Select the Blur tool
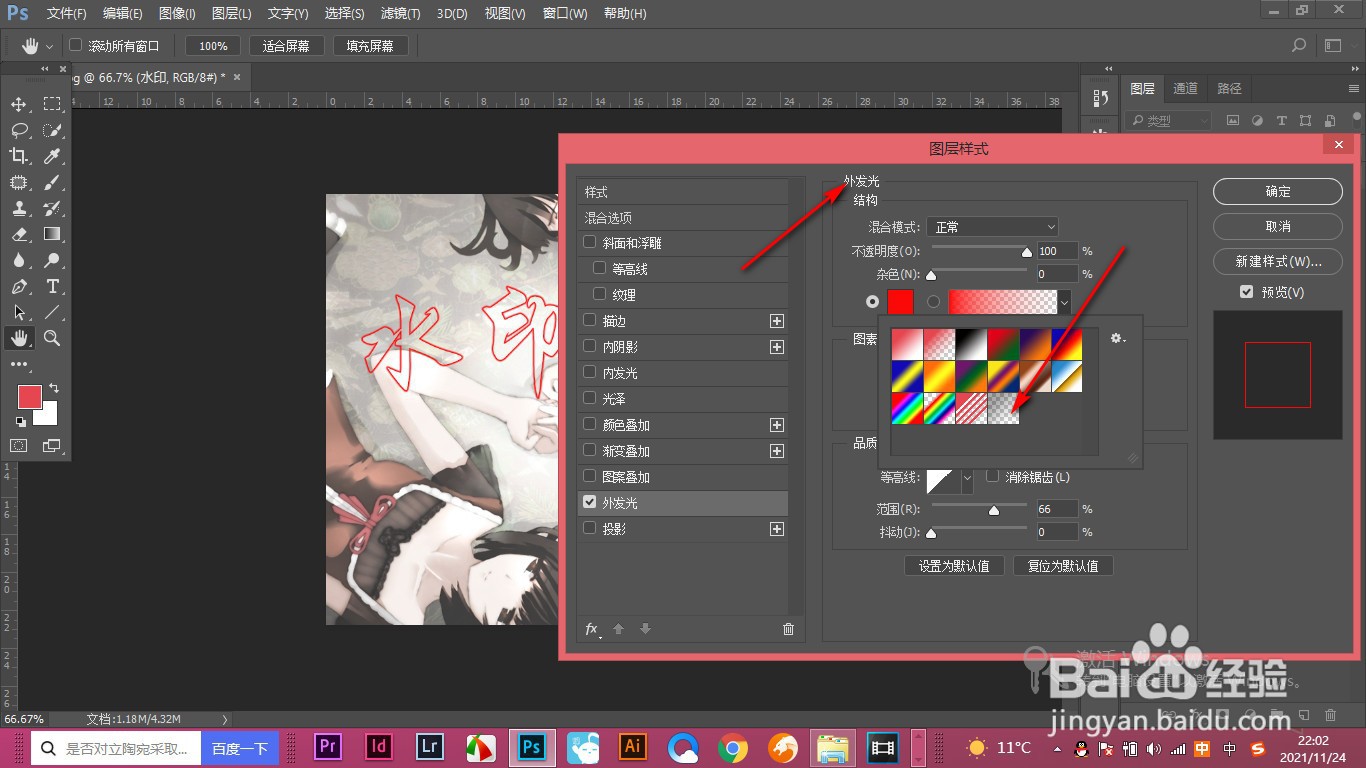 [x=19, y=260]
